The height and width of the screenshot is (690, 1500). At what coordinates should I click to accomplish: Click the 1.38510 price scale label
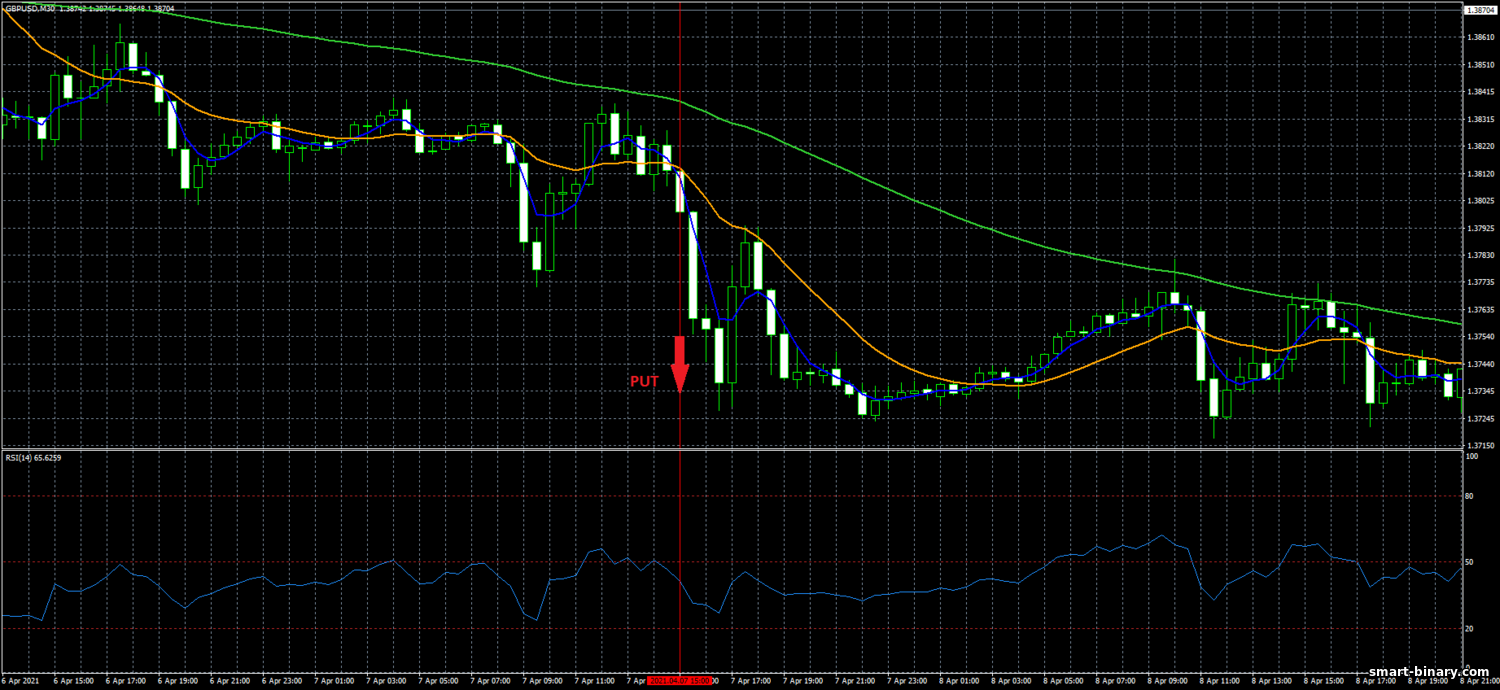click(1481, 65)
